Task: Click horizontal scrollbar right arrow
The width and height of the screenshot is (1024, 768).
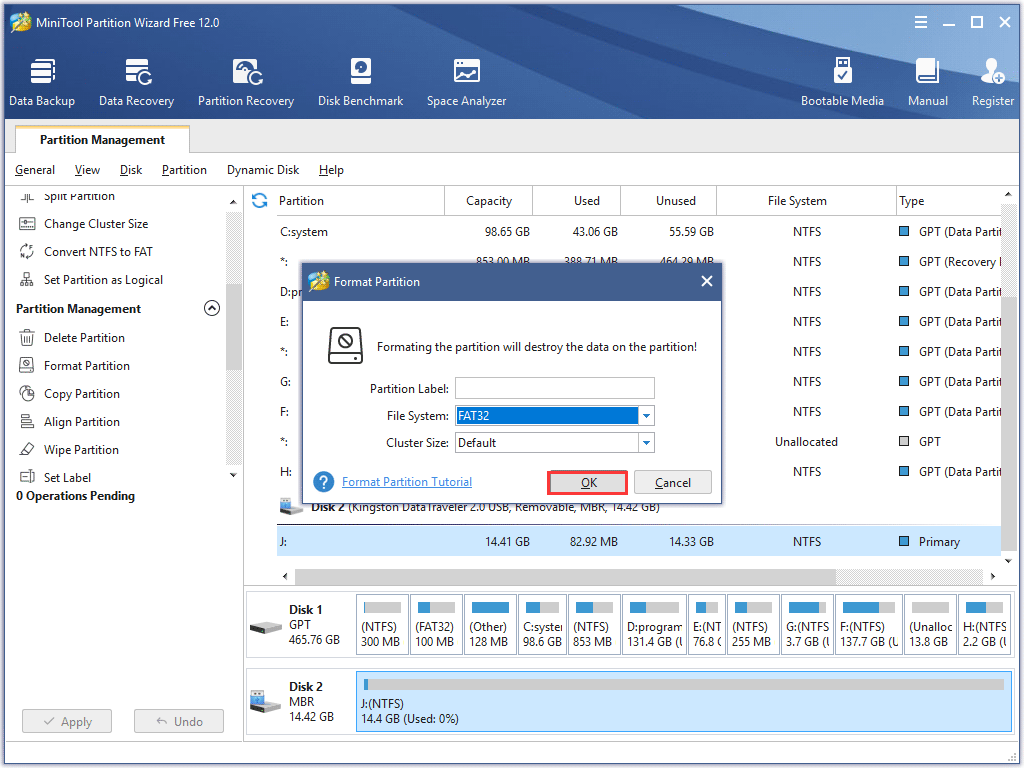Action: click(993, 577)
